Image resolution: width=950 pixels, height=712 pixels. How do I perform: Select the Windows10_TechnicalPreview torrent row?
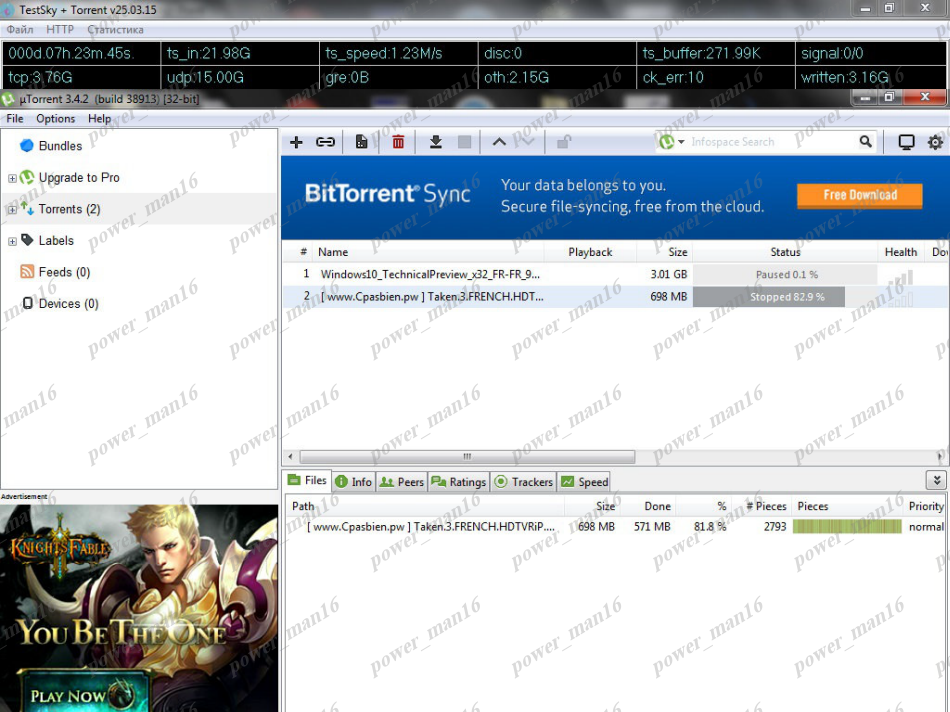430,274
